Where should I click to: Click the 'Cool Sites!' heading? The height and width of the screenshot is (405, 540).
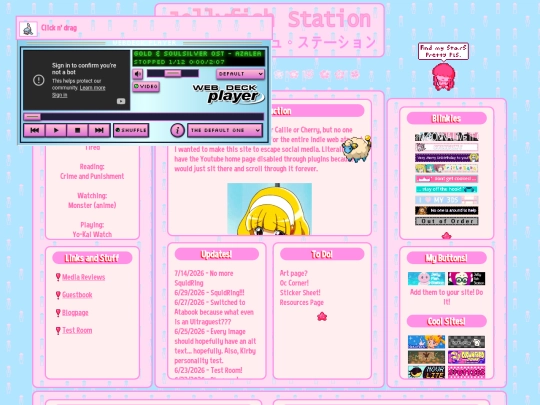pyautogui.click(x=447, y=321)
